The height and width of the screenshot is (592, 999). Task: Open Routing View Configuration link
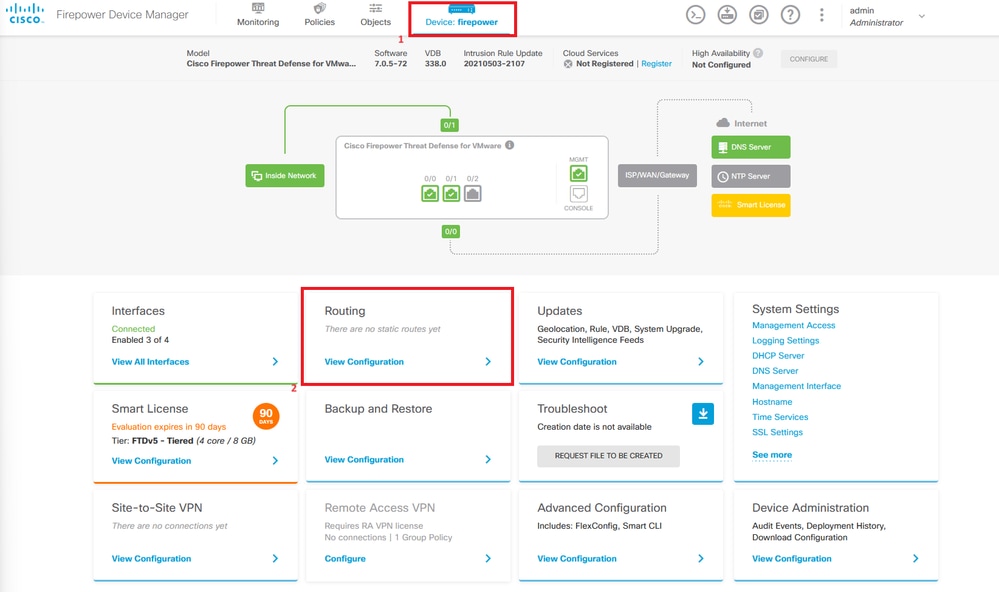click(364, 361)
